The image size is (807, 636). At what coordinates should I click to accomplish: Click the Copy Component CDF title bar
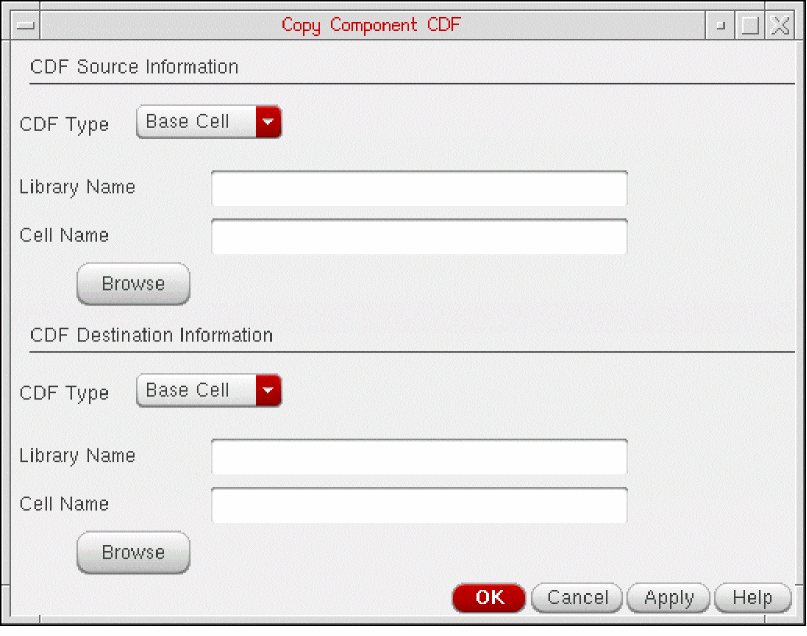coord(371,25)
